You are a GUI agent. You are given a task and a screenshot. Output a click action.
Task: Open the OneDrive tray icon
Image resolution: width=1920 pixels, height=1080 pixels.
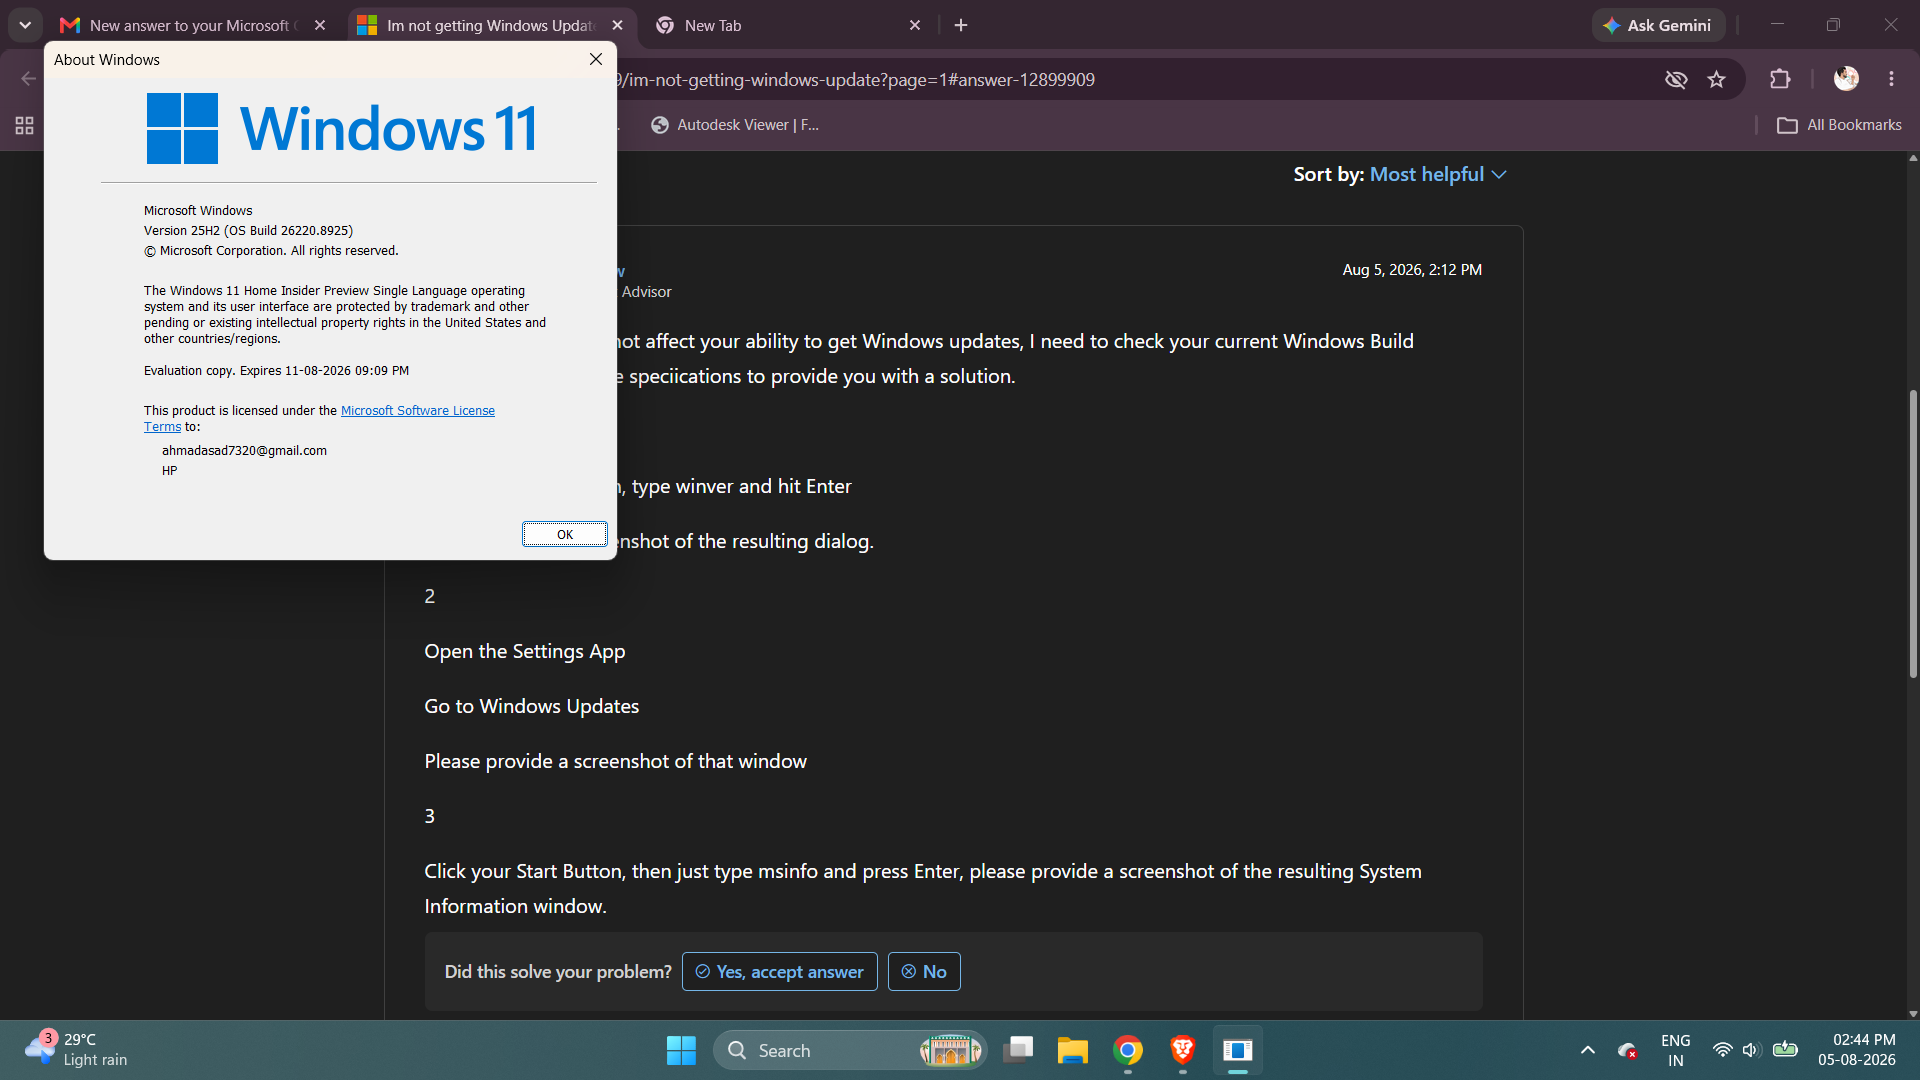pos(1627,1050)
